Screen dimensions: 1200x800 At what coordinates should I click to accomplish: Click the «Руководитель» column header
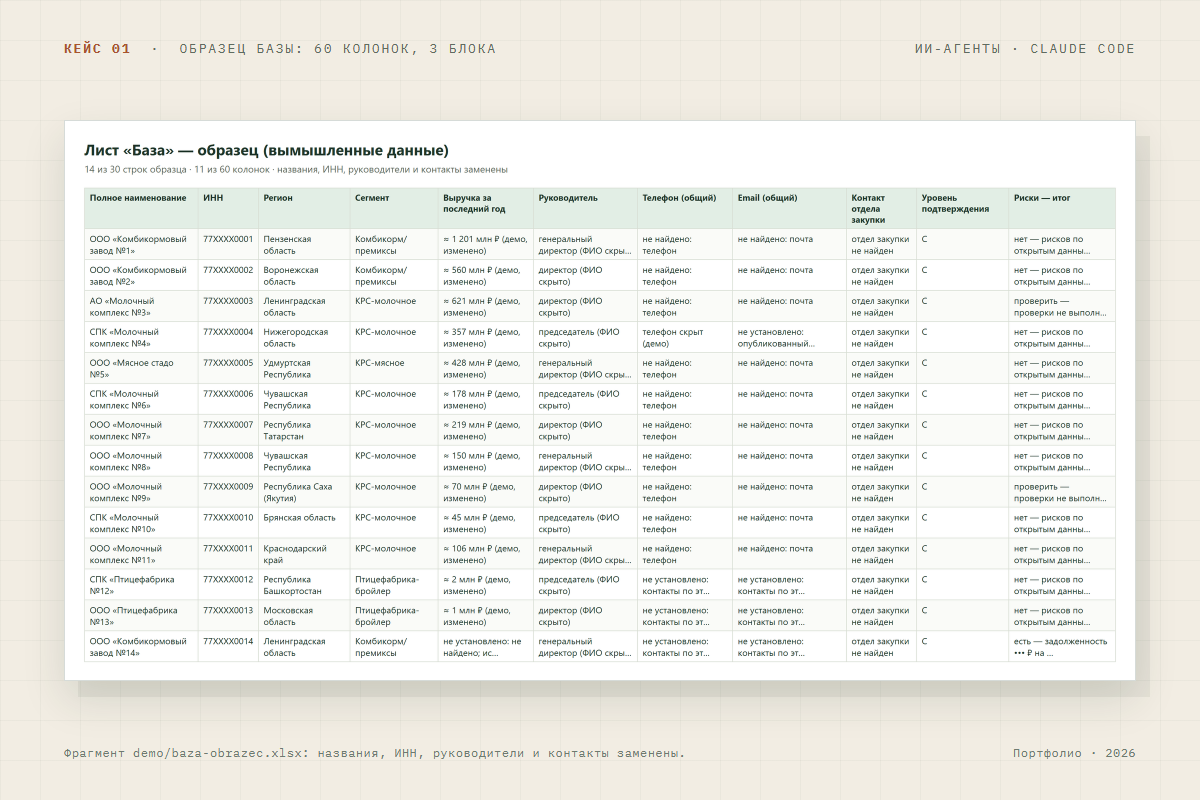[x=586, y=208]
